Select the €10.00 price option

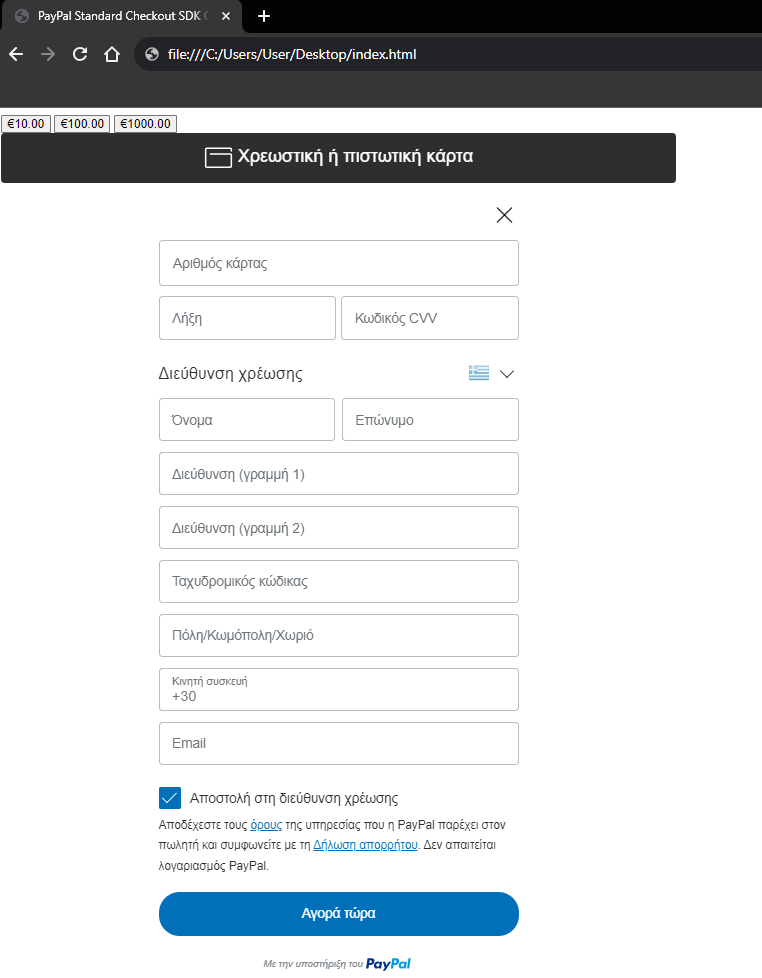coord(25,123)
